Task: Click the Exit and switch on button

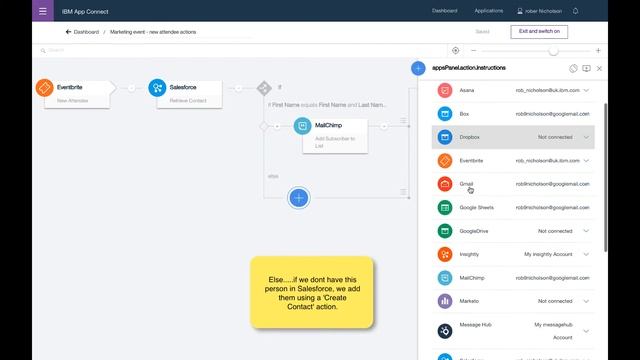Action: coord(539,31)
